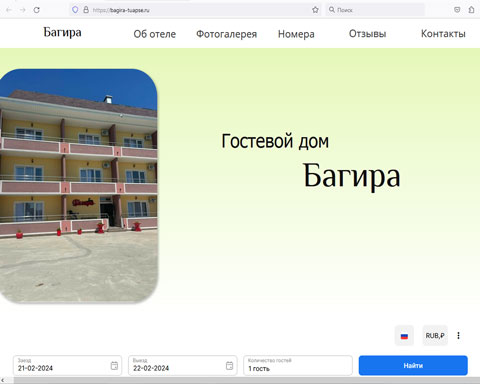480x384 pixels.
Task: Open the Pocket save icon in the toolbar
Action: tap(457, 10)
